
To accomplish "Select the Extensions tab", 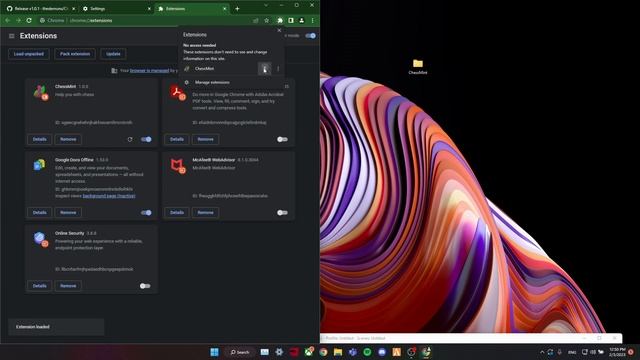I will pyautogui.click(x=192, y=9).
